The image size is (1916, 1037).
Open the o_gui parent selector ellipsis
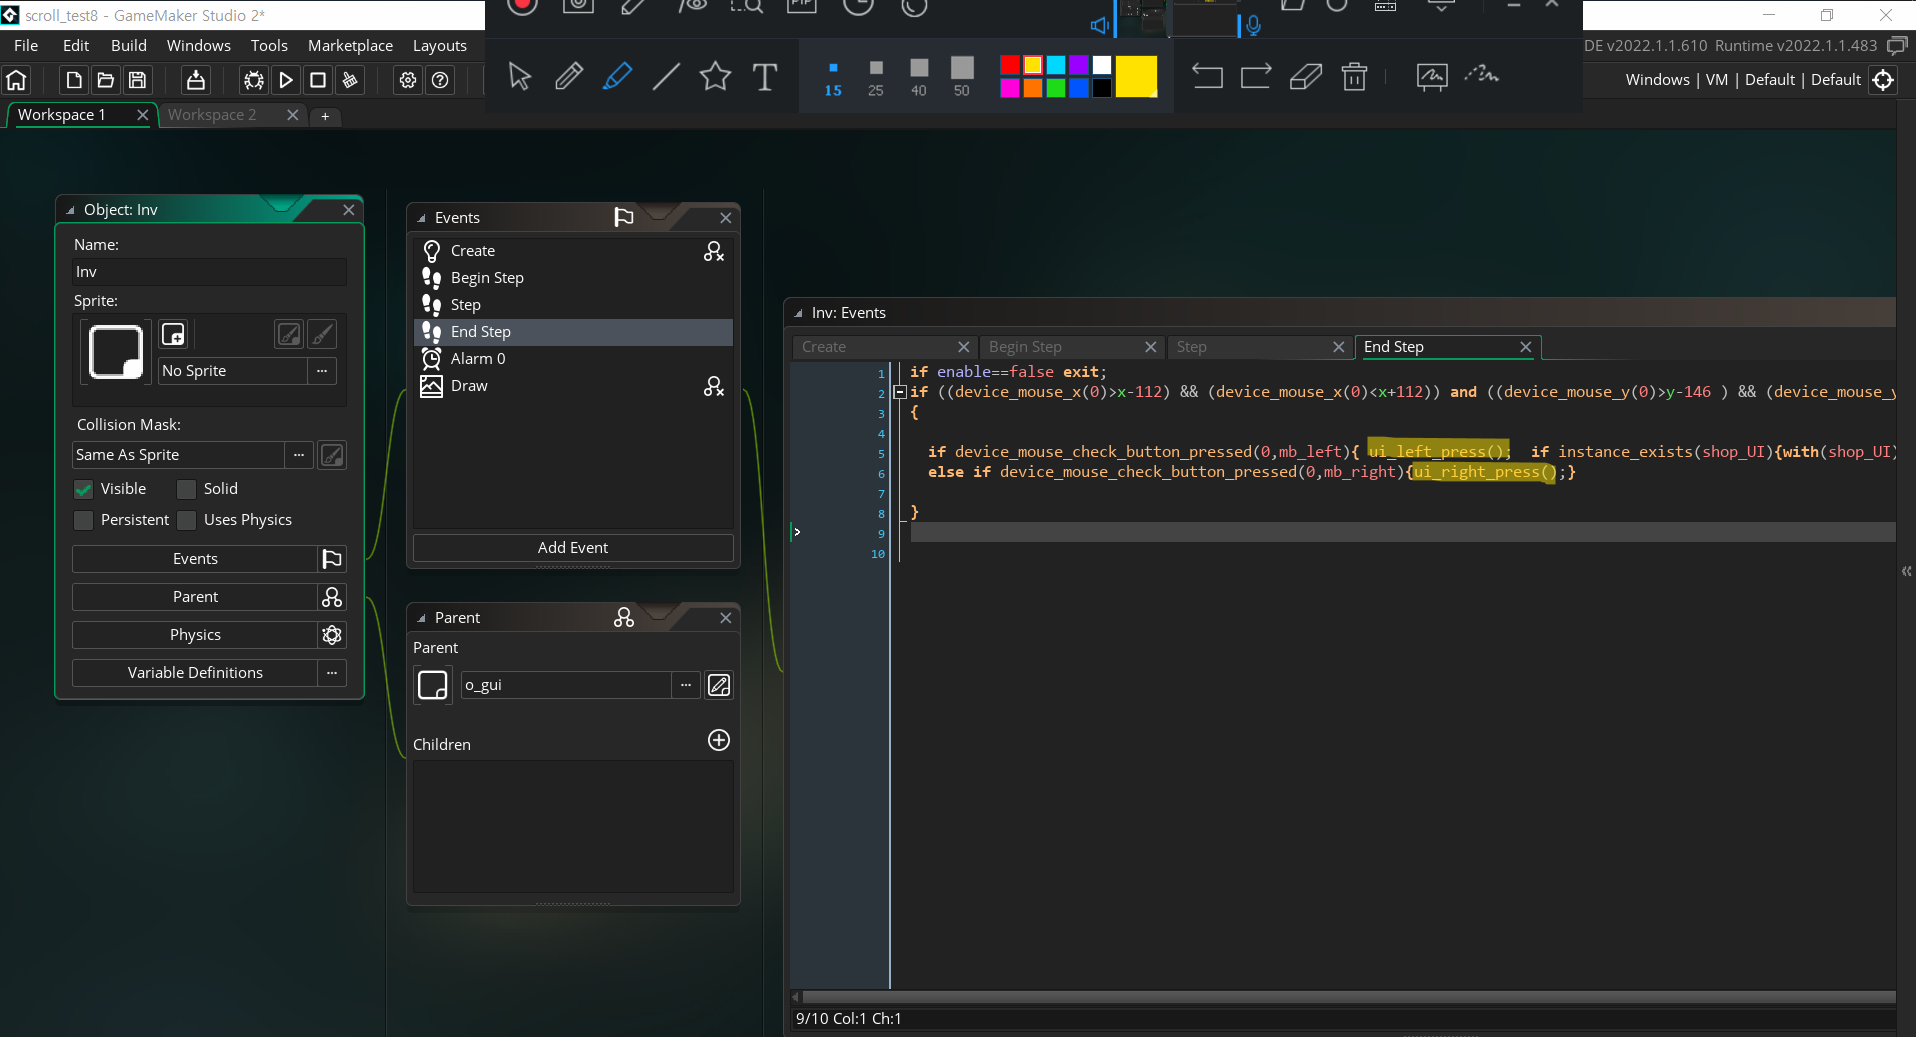685,685
